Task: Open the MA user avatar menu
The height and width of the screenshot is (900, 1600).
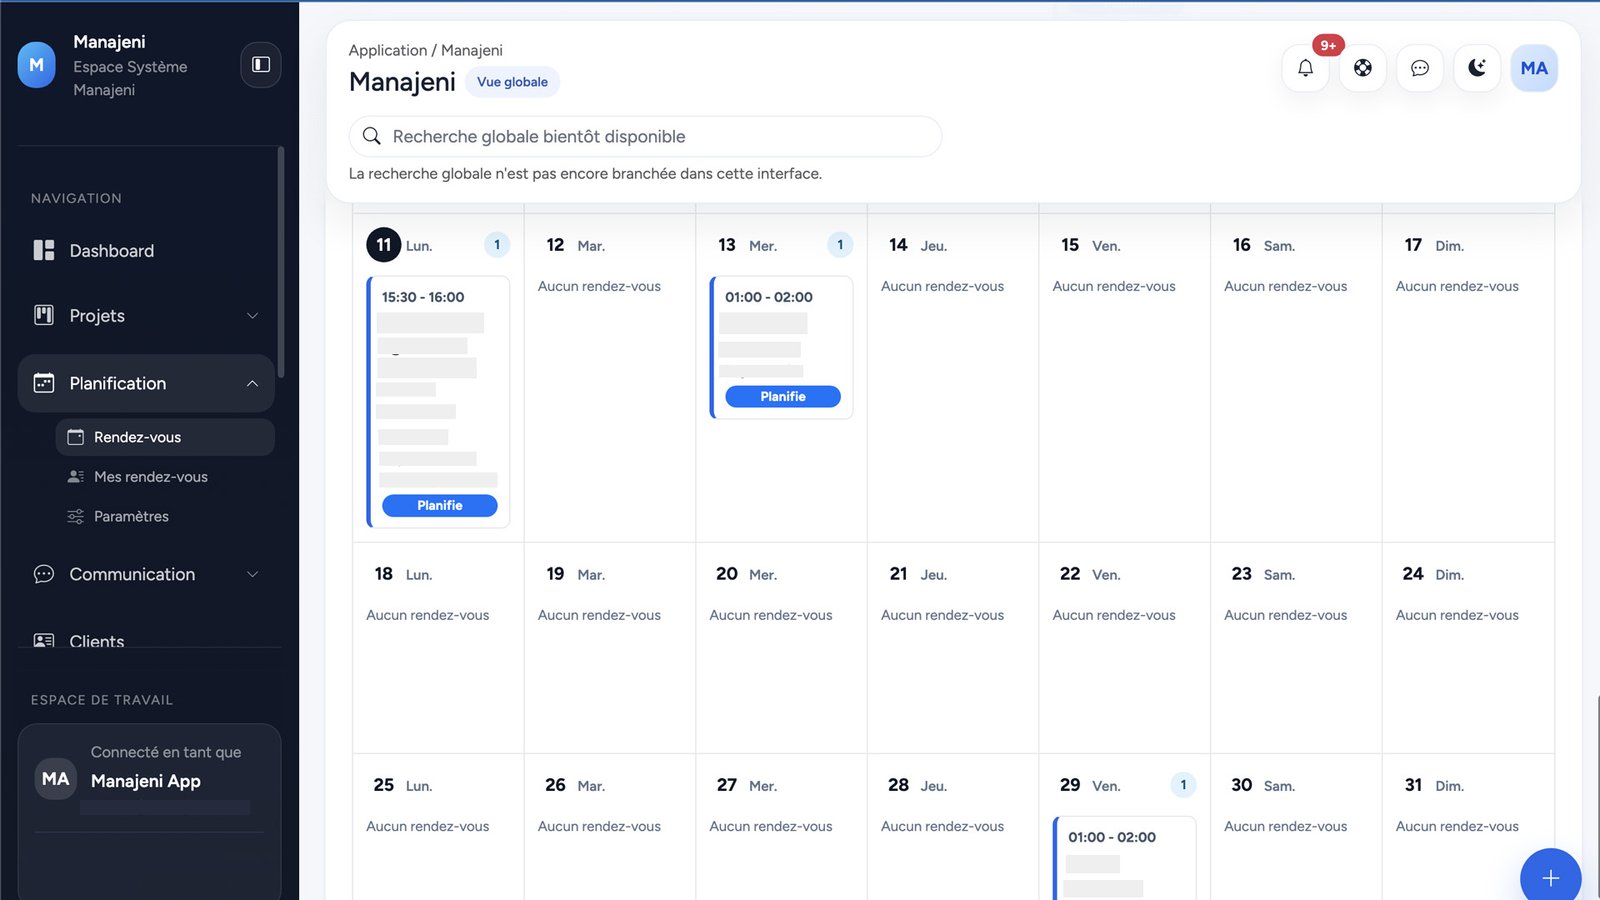Action: [x=1534, y=68]
